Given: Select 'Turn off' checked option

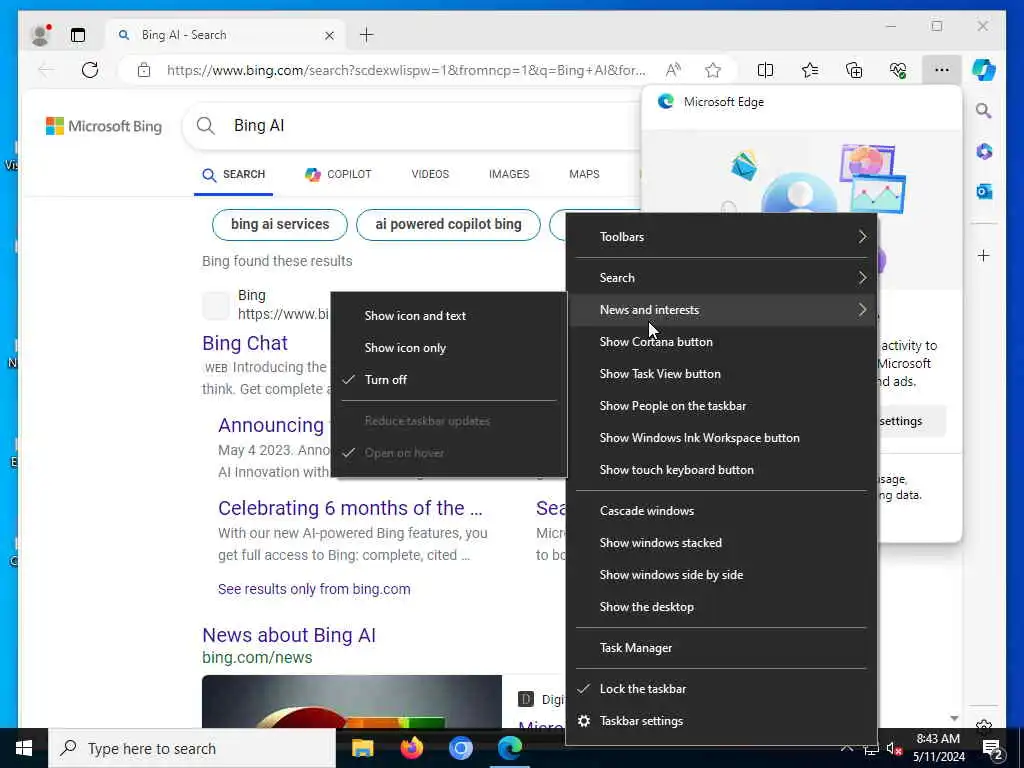Looking at the screenshot, I should pyautogui.click(x=449, y=379).
